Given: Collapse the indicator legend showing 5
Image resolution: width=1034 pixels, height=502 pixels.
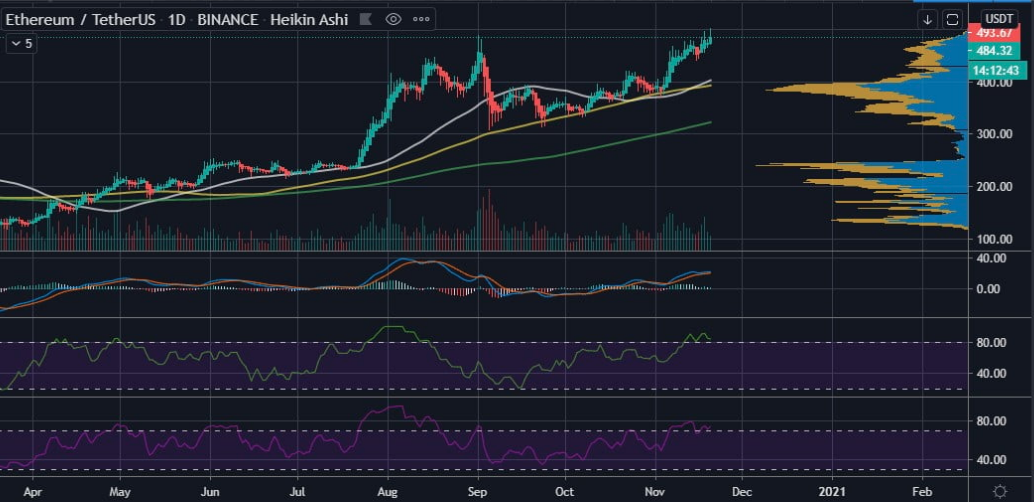Looking at the screenshot, I should pos(22,44).
